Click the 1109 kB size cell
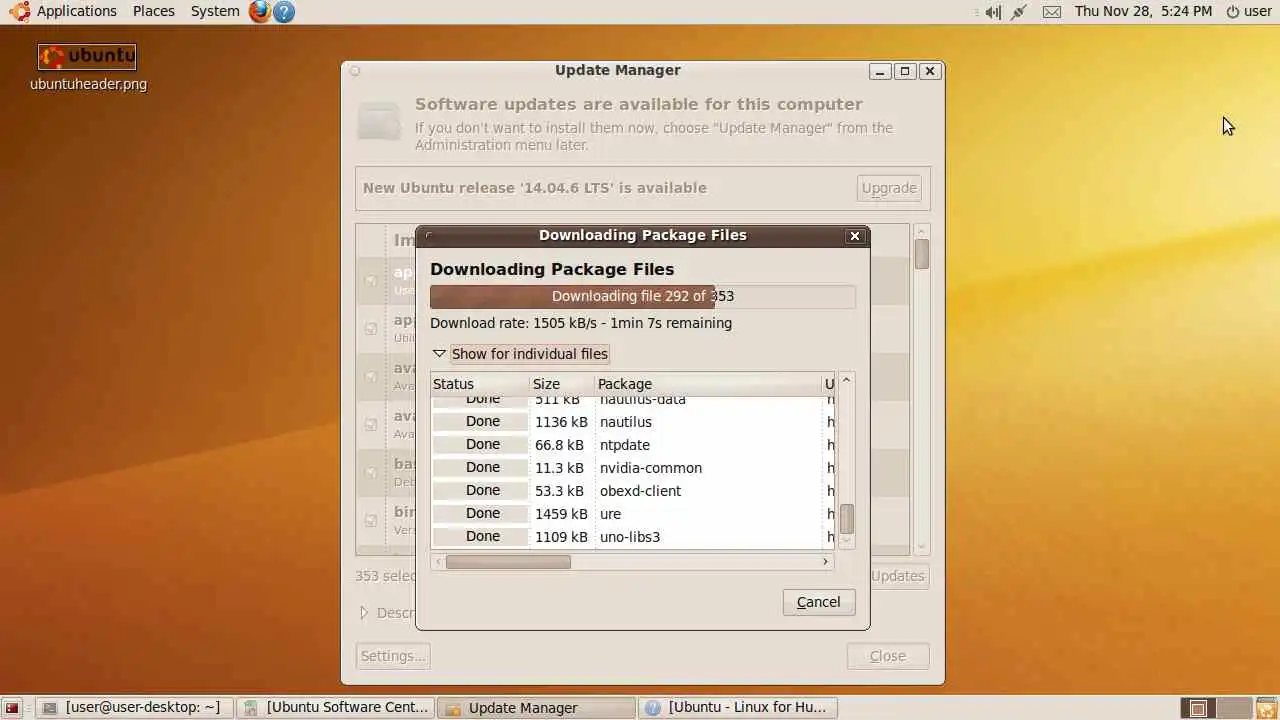 (x=561, y=537)
